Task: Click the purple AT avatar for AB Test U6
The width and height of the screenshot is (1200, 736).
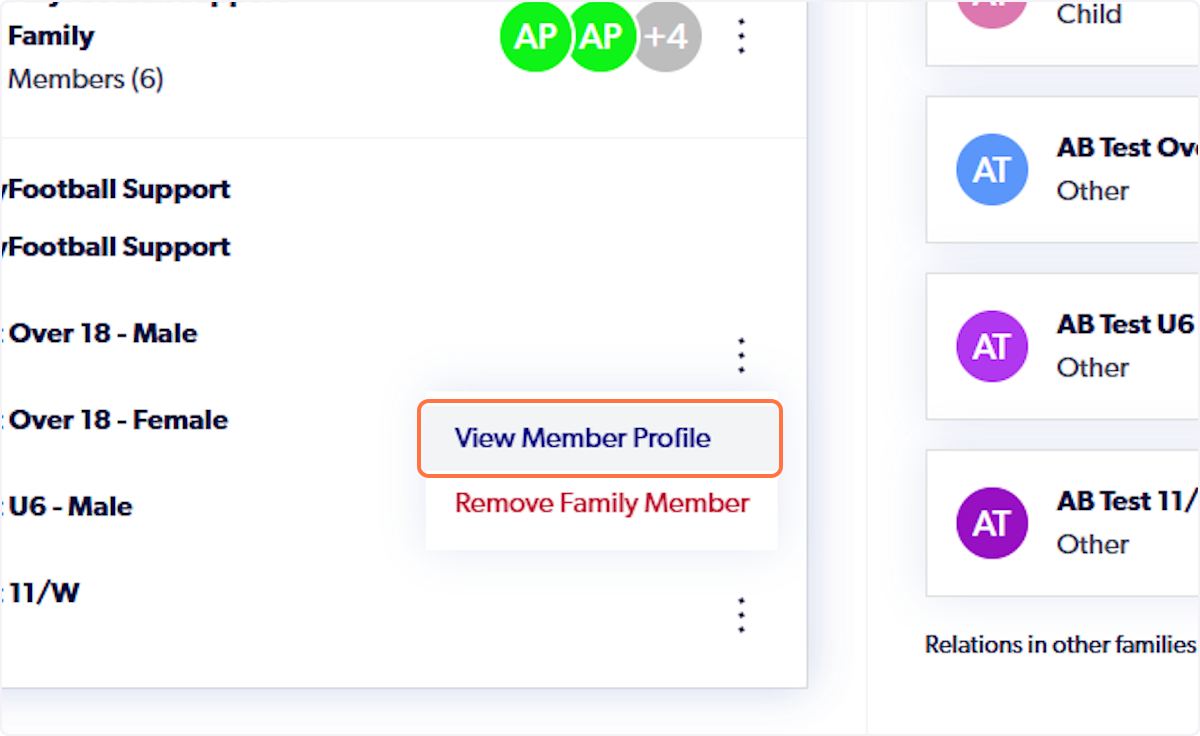Action: pyautogui.click(x=992, y=346)
